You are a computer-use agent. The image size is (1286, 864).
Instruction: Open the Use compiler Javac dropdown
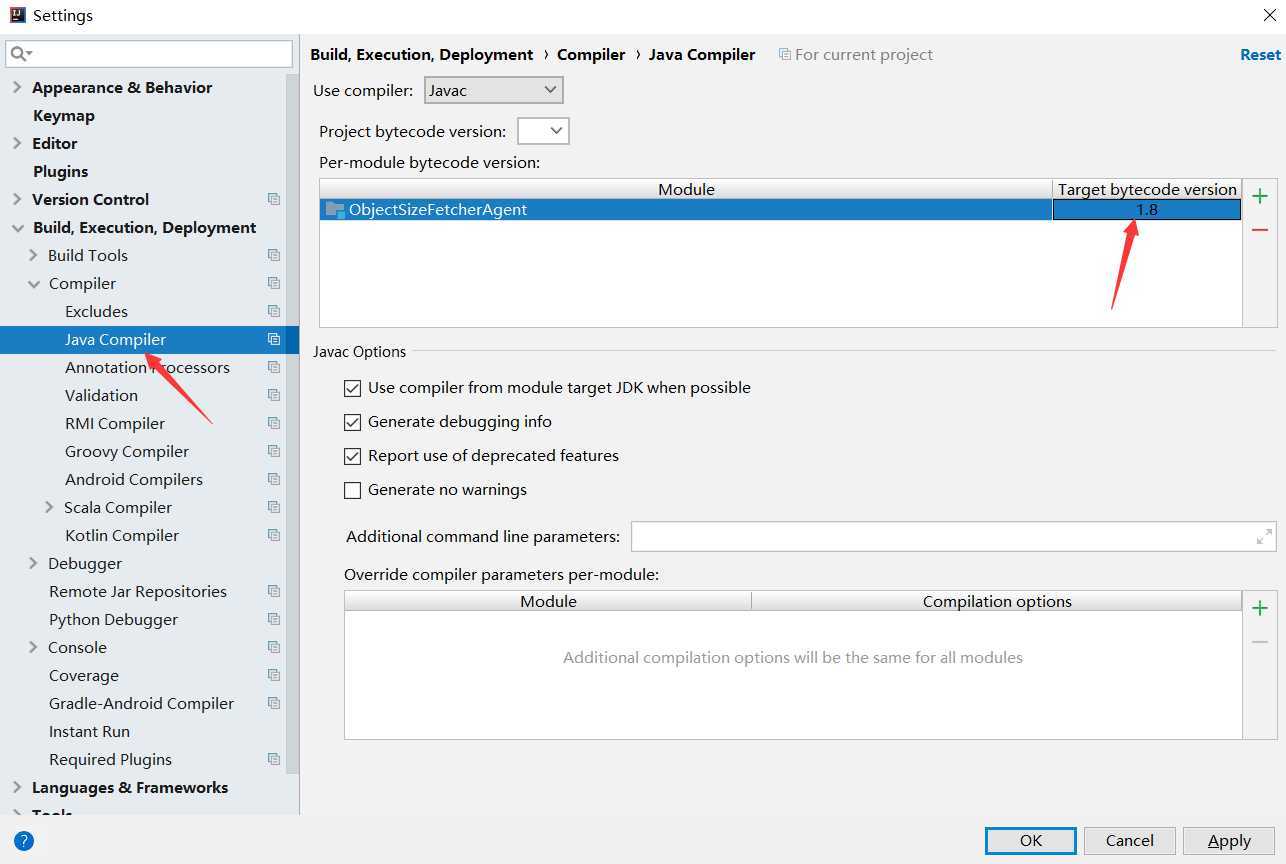494,90
